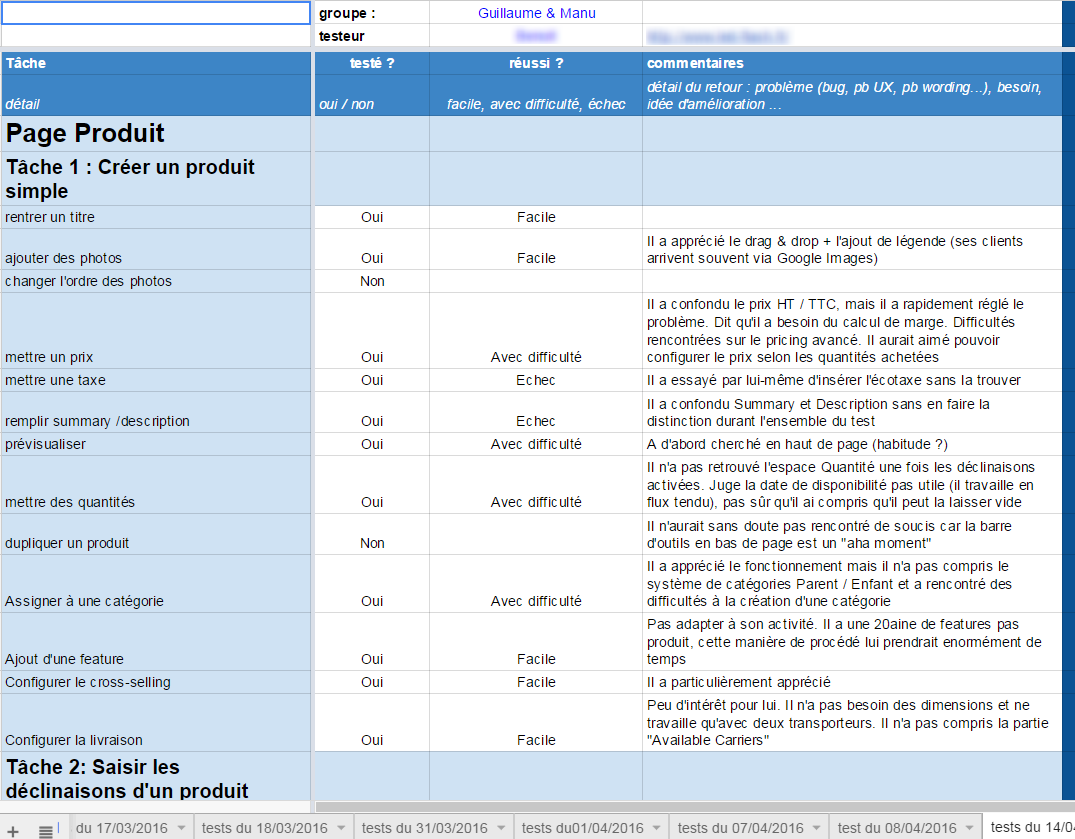This screenshot has width=1075, height=839.
Task: Click 'Oui' in the 'rentrer un titre' row
Action: coord(372,217)
